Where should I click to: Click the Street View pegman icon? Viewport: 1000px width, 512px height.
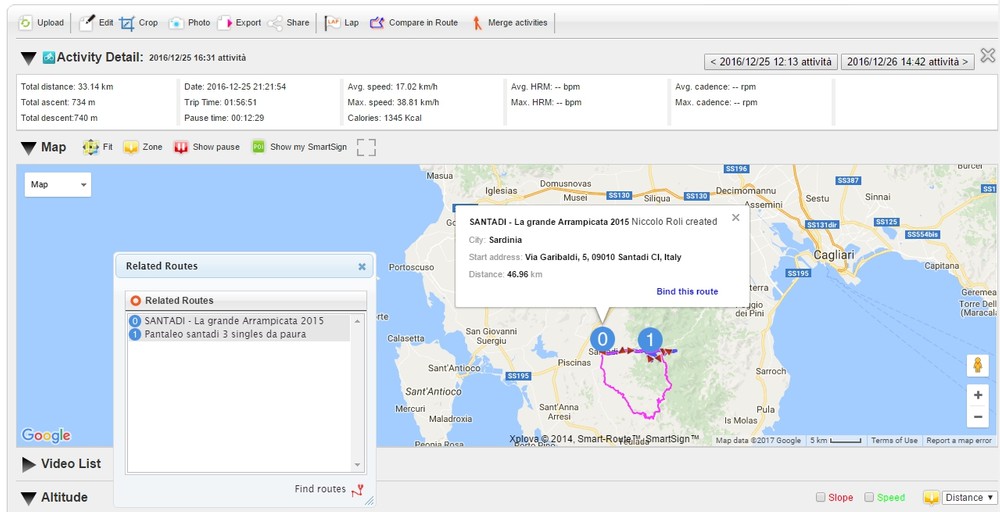977,366
